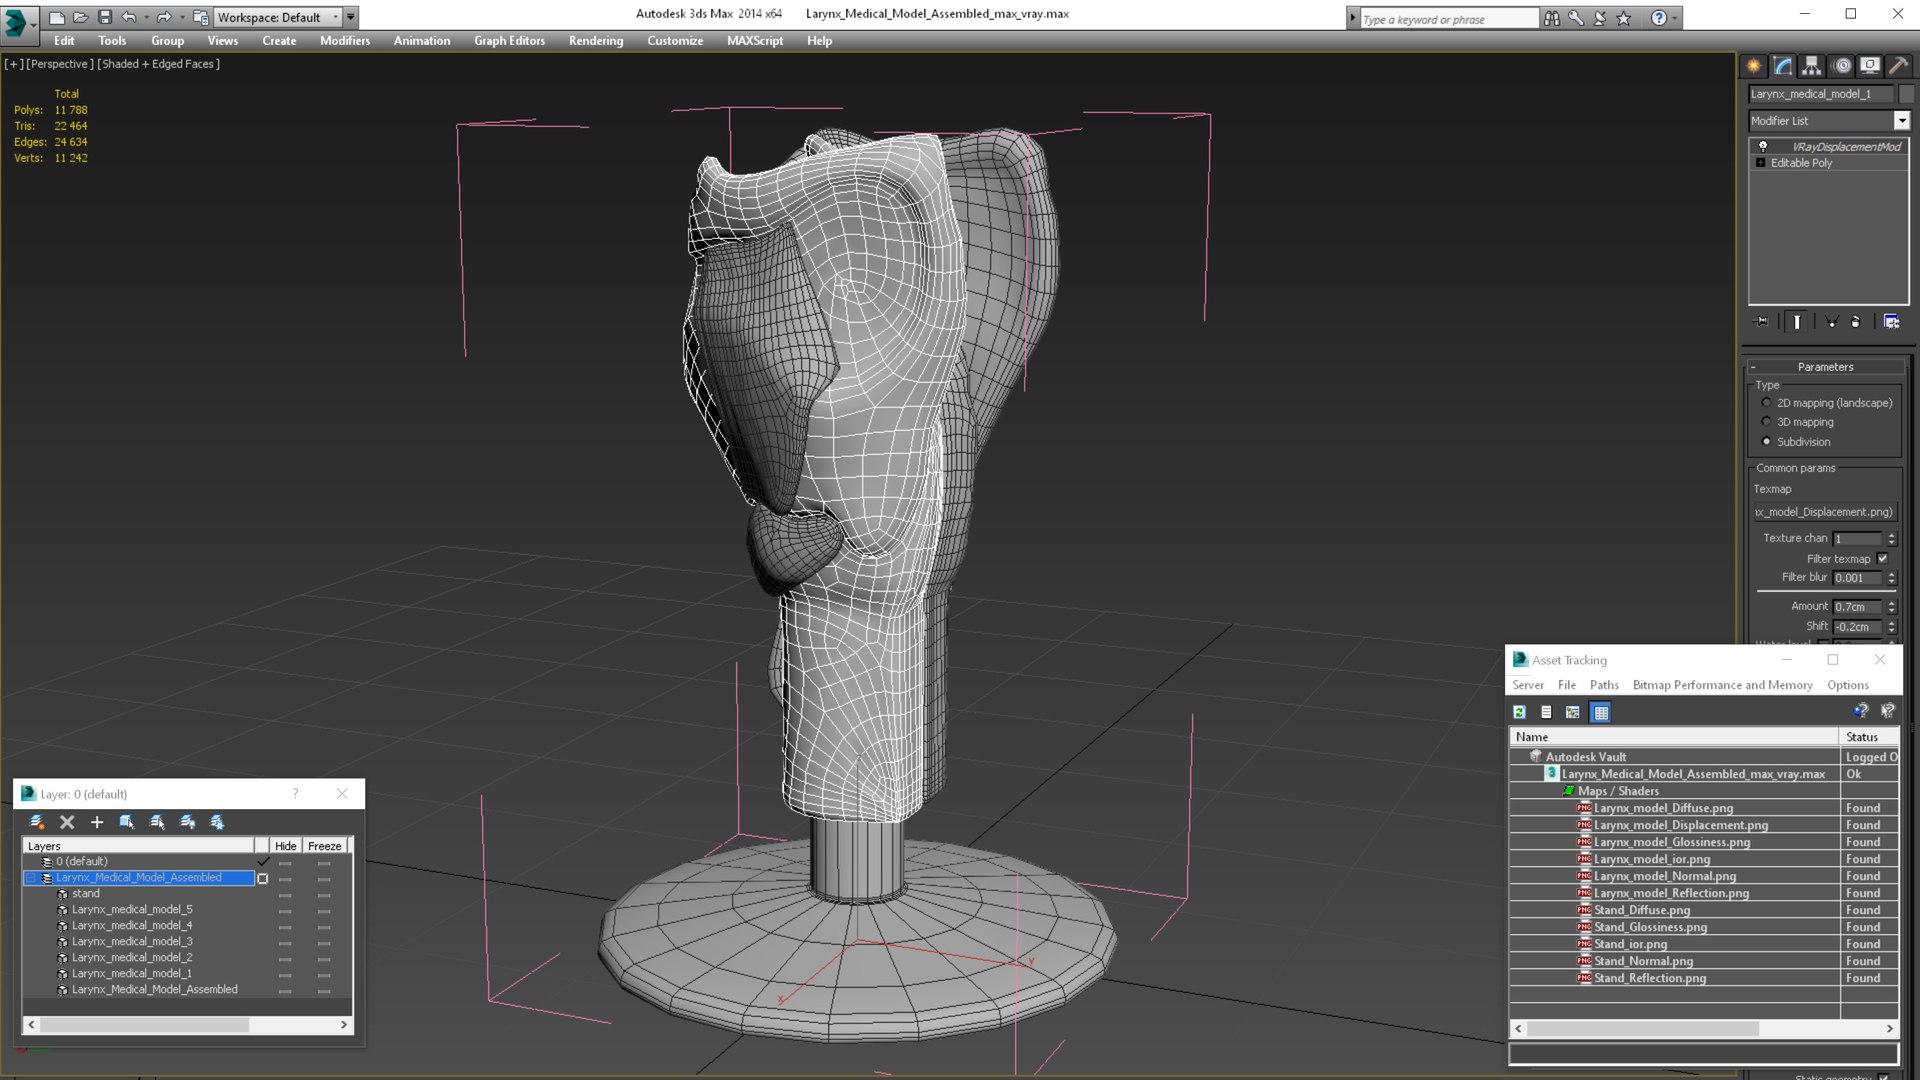
Task: Add selected objects to layer plus icon
Action: 97,822
